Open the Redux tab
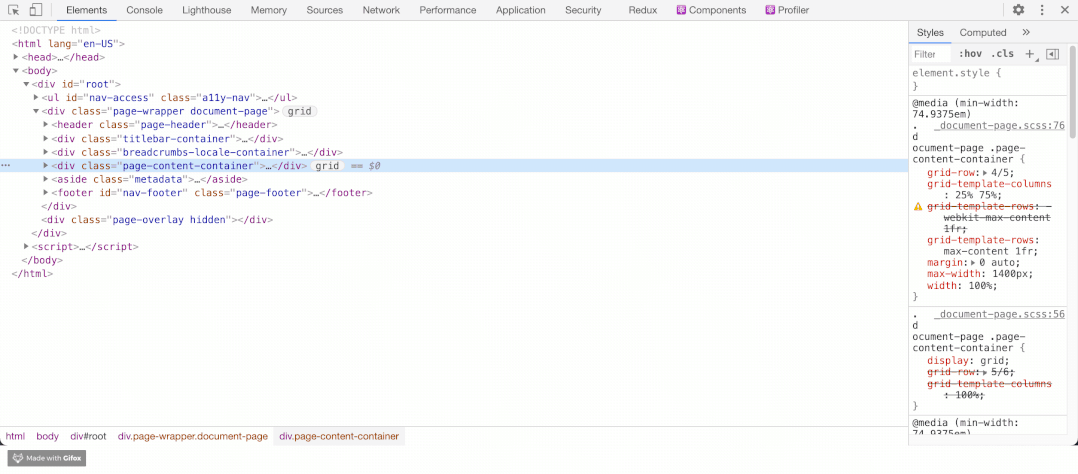 [643, 10]
